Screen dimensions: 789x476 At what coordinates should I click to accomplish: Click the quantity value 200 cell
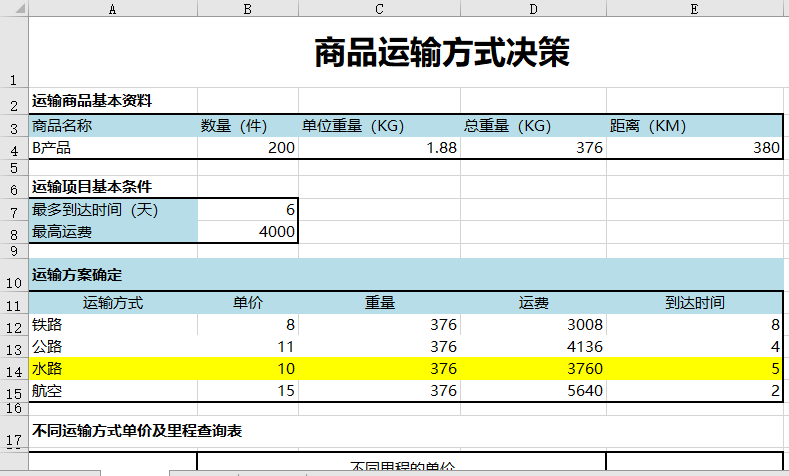(x=247, y=148)
